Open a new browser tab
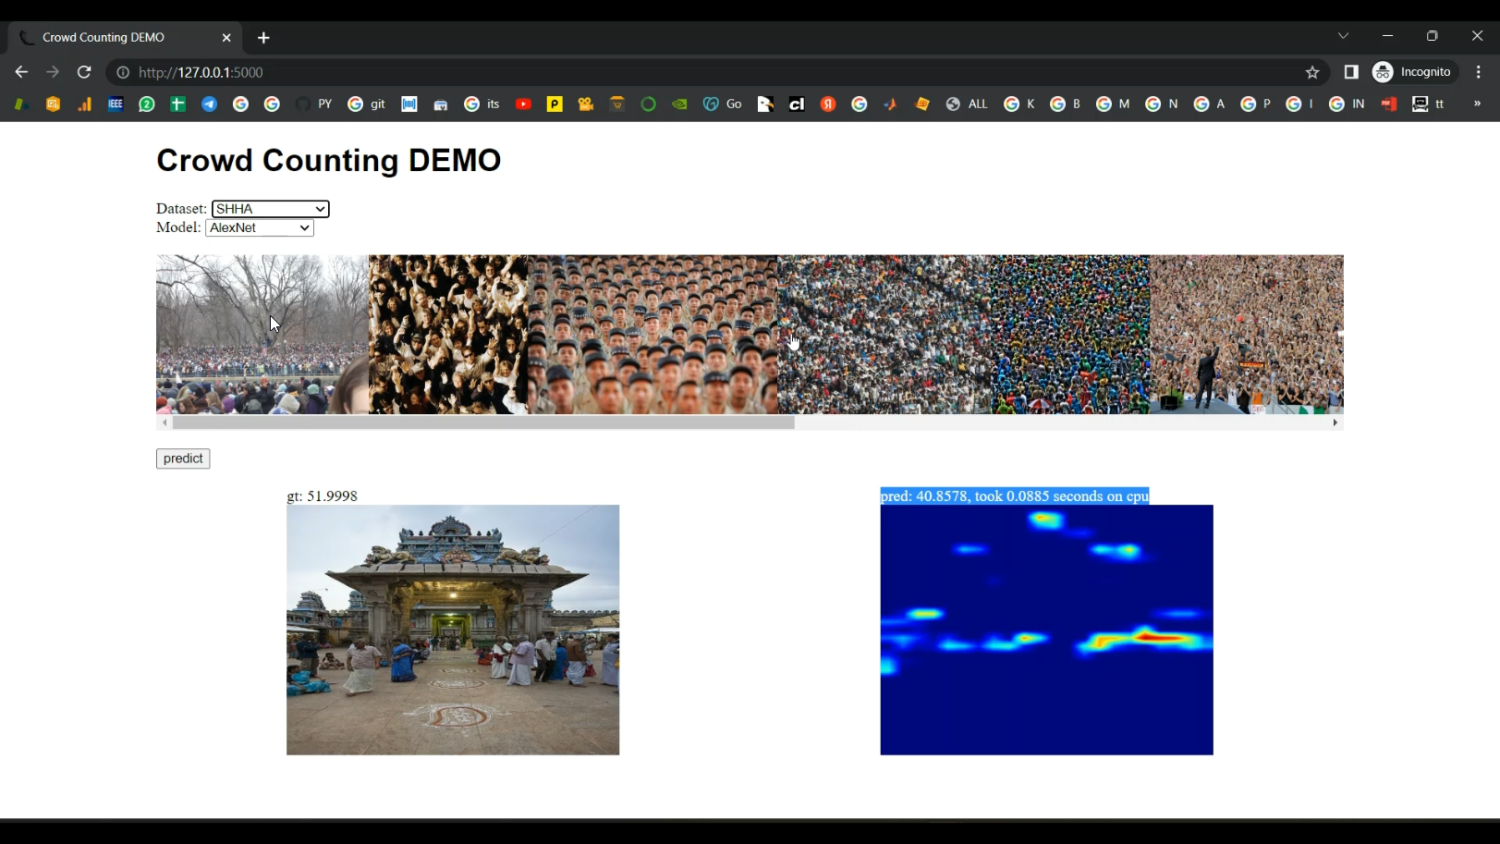This screenshot has height=844, width=1500. tap(263, 37)
